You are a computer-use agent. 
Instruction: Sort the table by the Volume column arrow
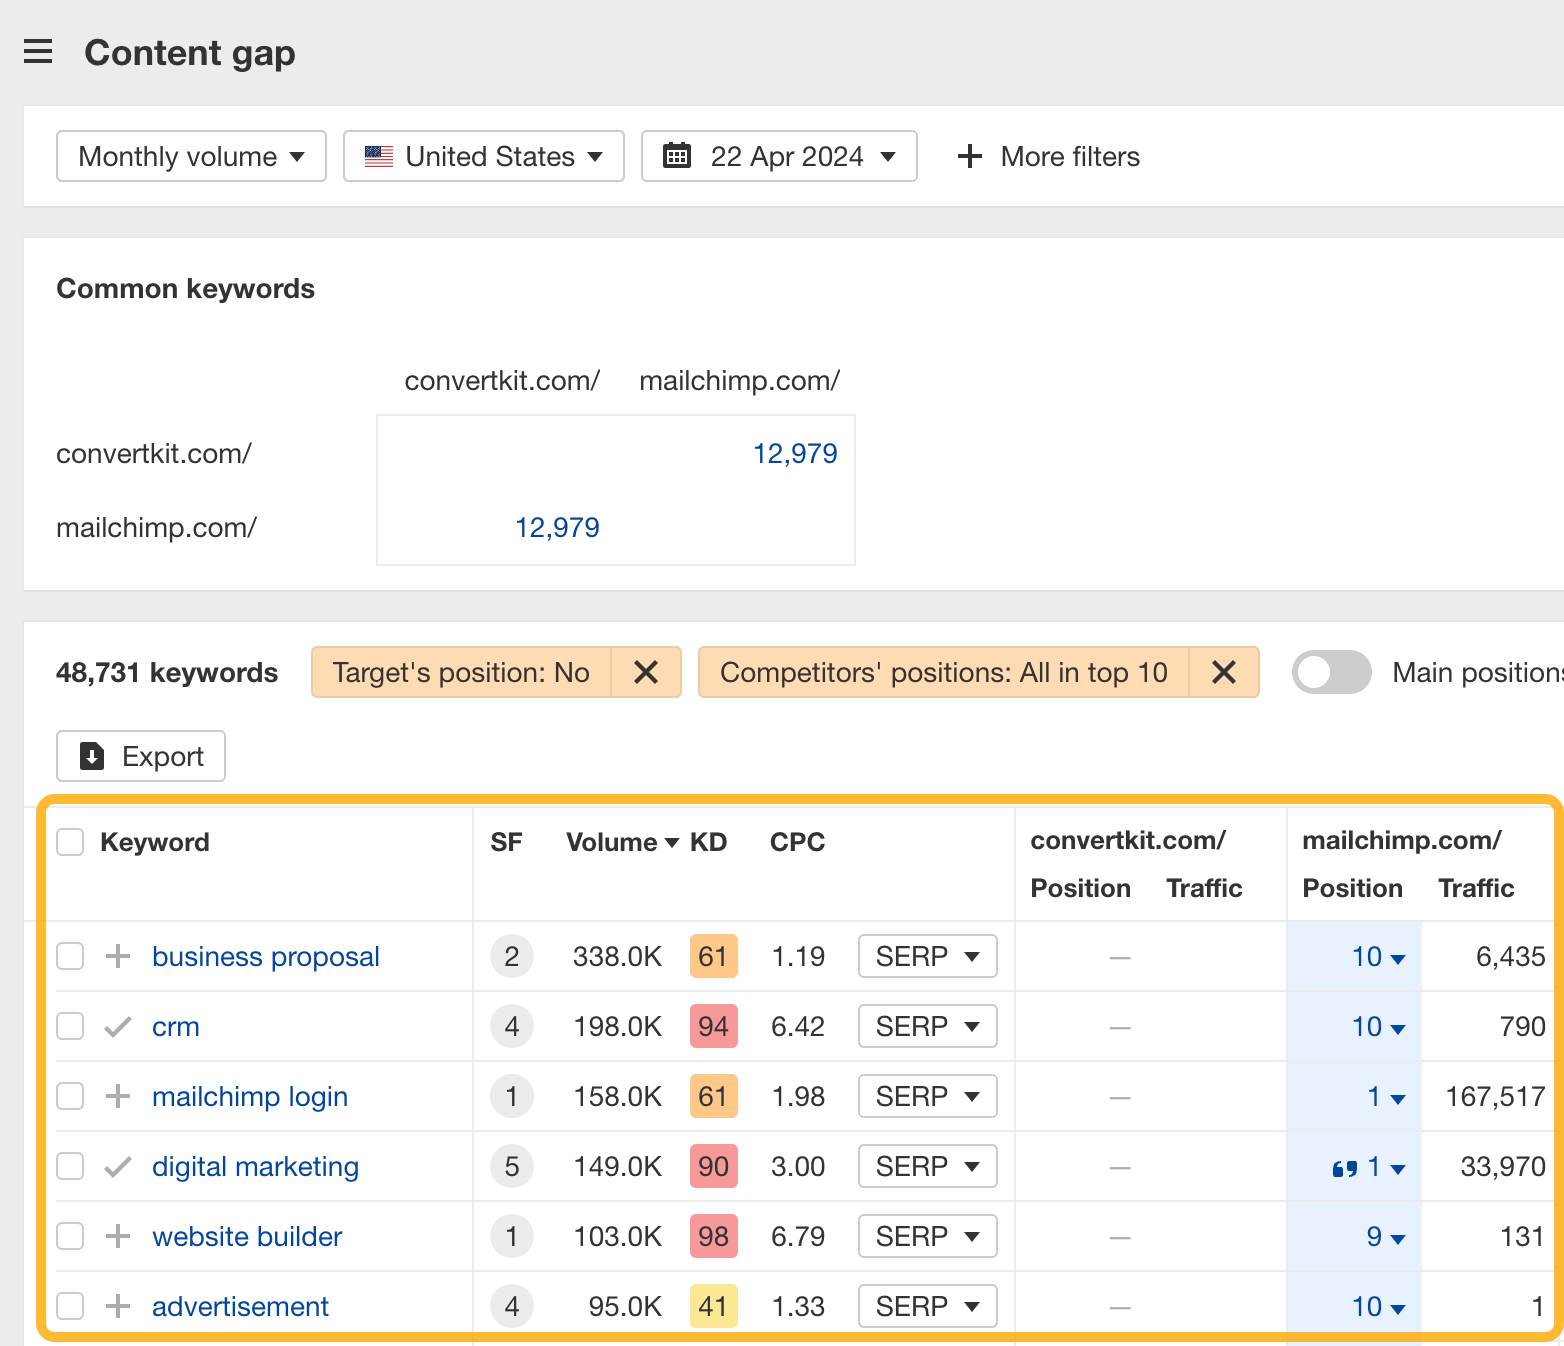pyautogui.click(x=671, y=842)
